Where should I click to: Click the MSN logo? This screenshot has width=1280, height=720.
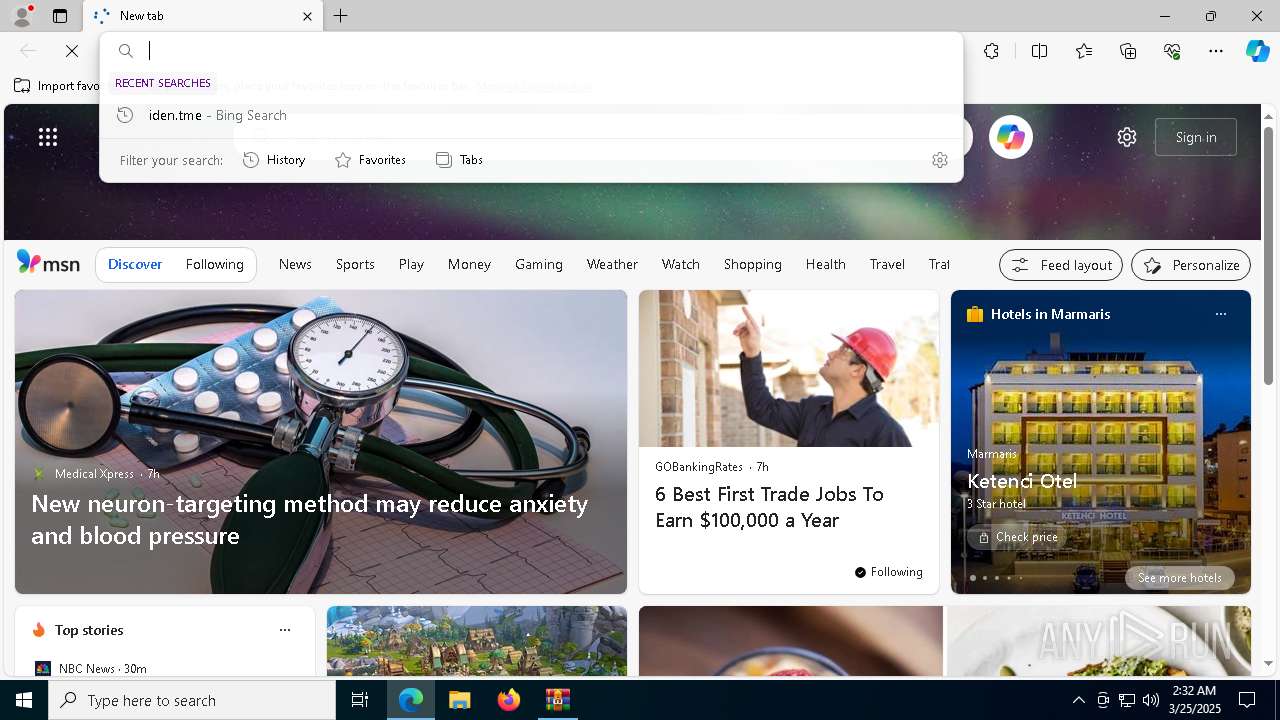pos(48,263)
